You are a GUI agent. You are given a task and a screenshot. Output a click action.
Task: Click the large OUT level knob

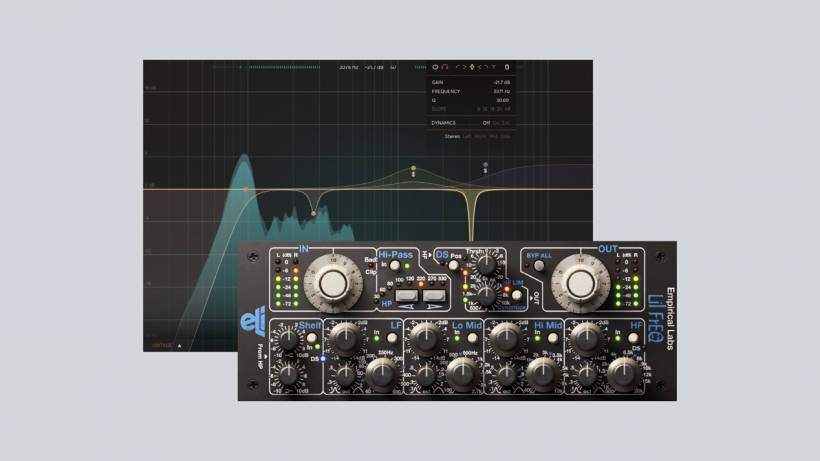click(581, 283)
